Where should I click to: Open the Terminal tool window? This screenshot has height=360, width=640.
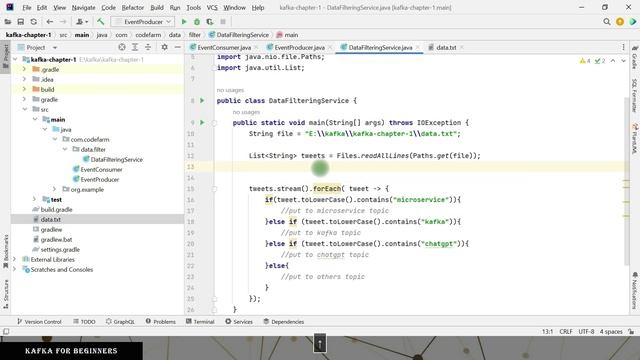(200, 322)
